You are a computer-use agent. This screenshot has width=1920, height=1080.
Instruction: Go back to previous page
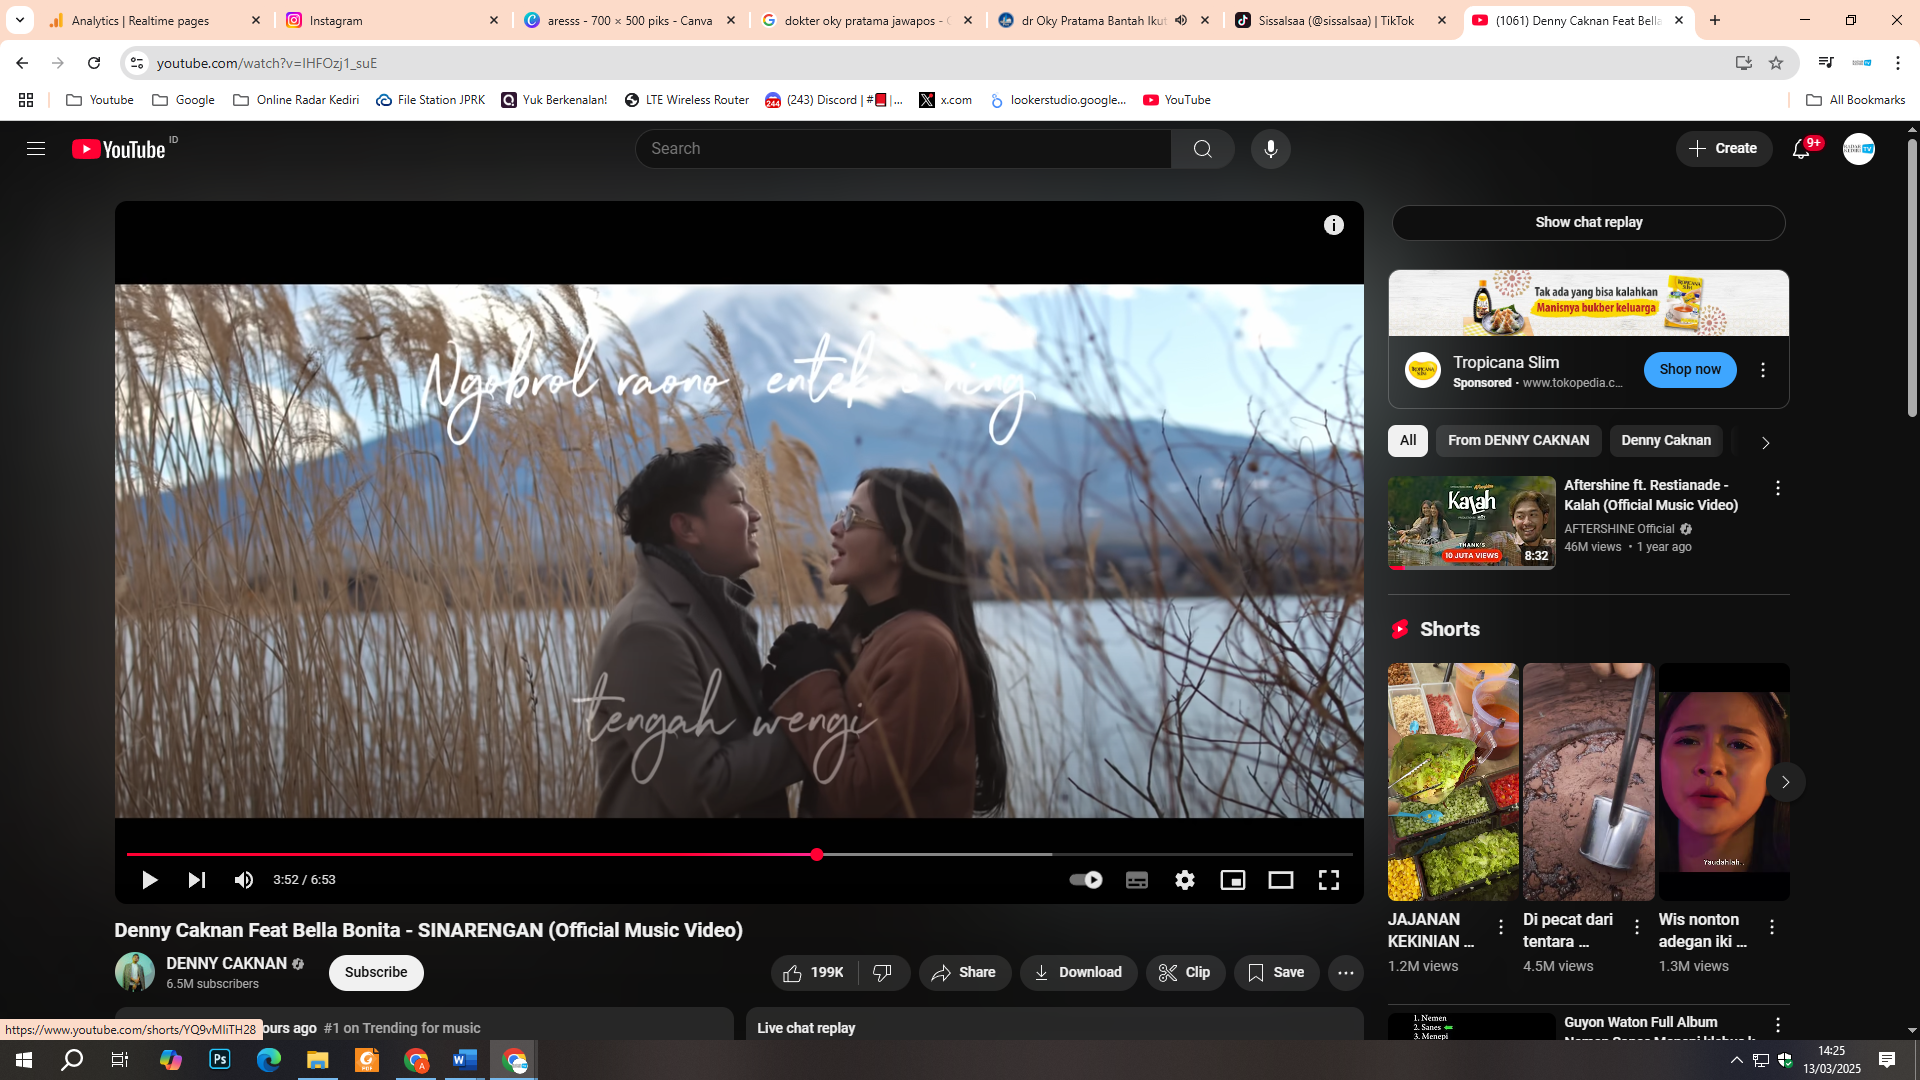point(22,63)
